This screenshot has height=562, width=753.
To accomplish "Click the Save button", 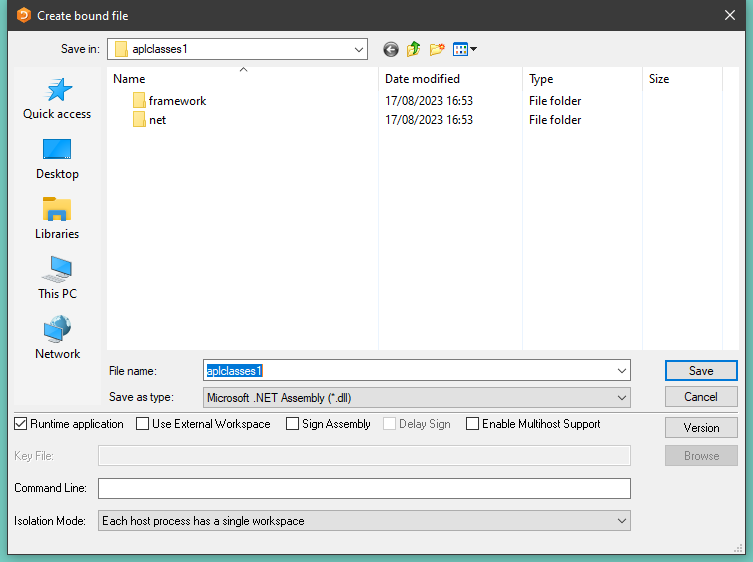I will [x=701, y=371].
